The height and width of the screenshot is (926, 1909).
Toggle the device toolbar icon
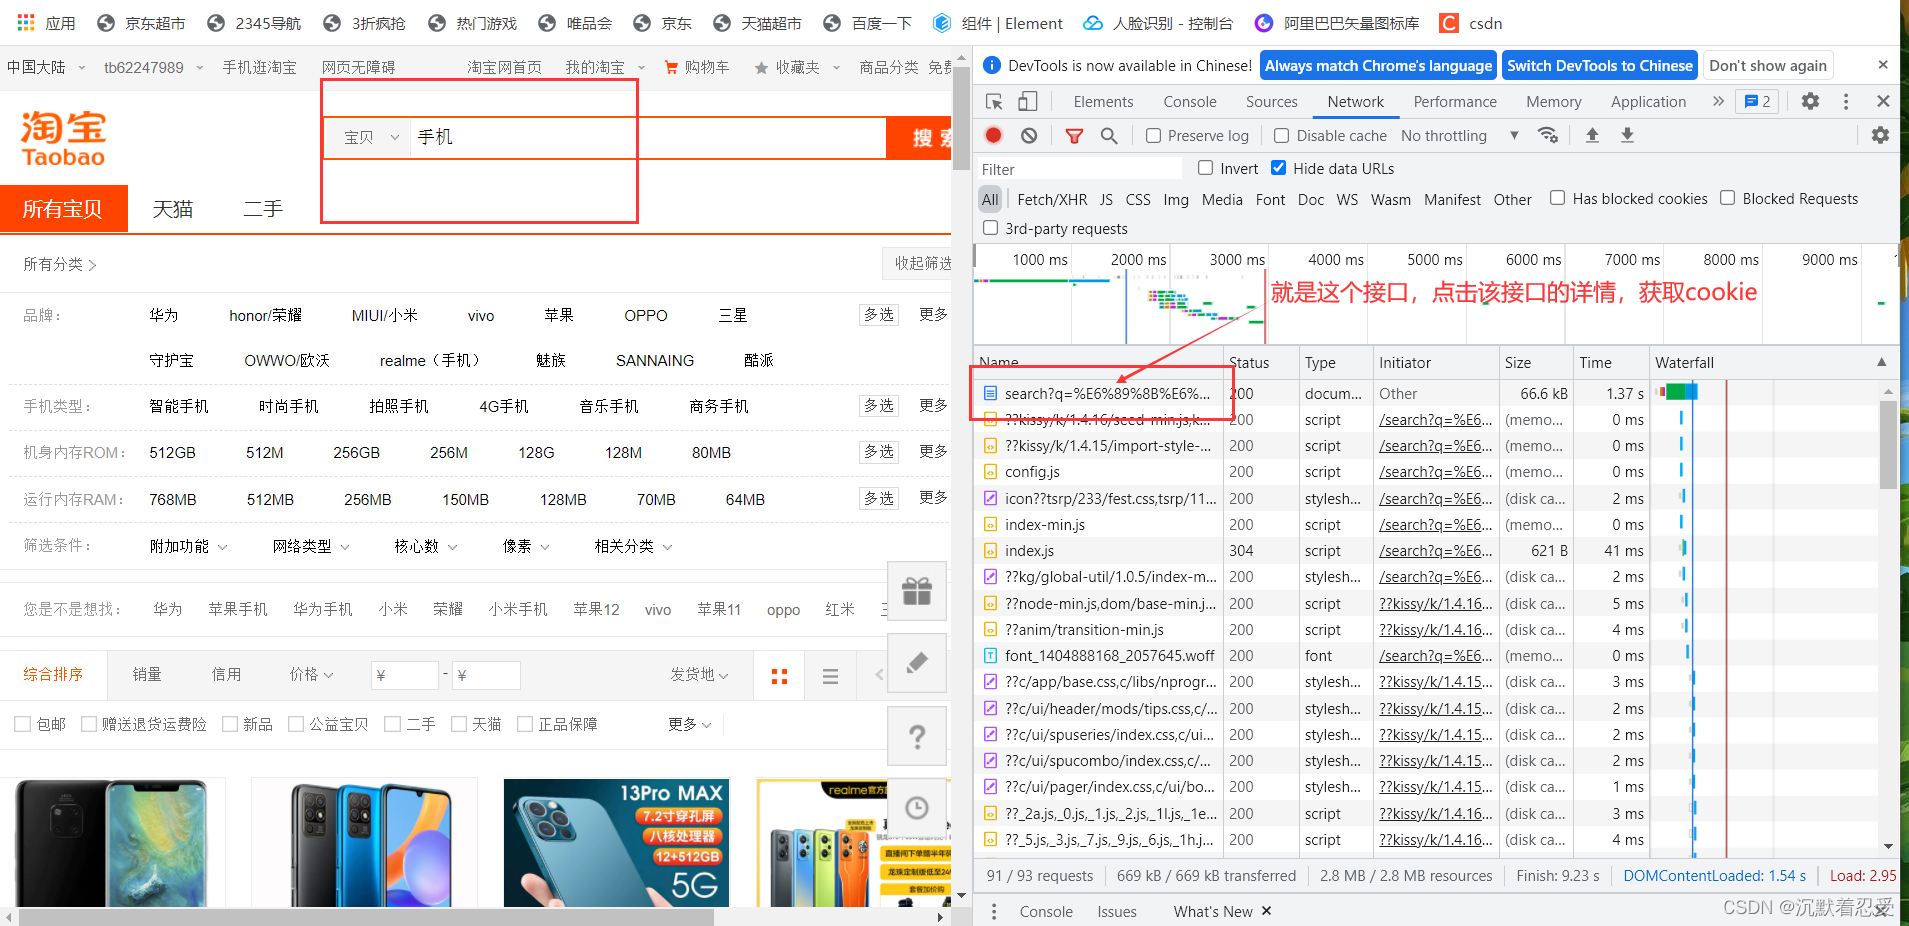point(1028,101)
